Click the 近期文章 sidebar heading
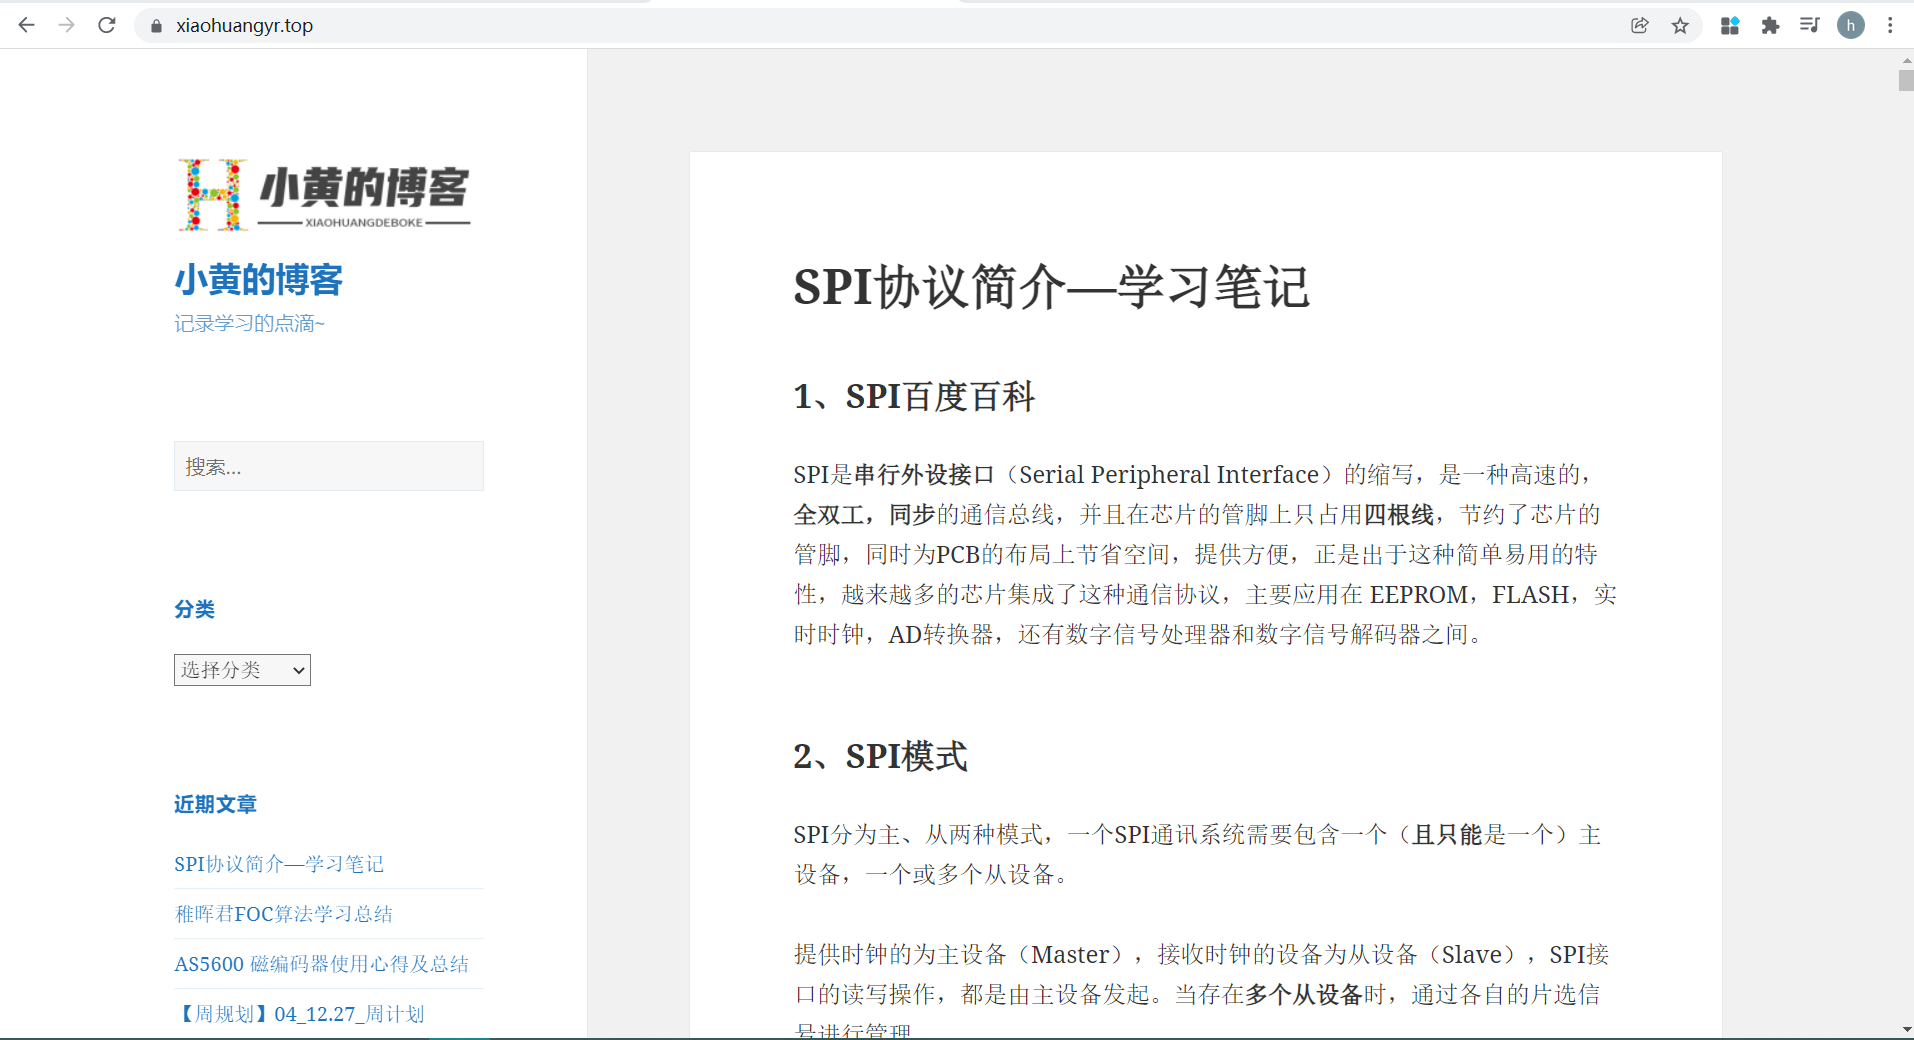Screen dimensions: 1914x1040 216,804
